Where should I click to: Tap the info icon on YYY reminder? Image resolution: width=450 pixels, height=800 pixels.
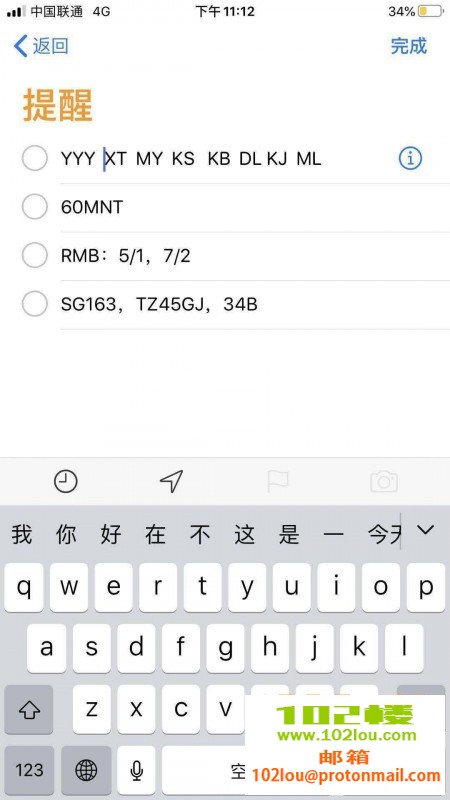tap(410, 159)
